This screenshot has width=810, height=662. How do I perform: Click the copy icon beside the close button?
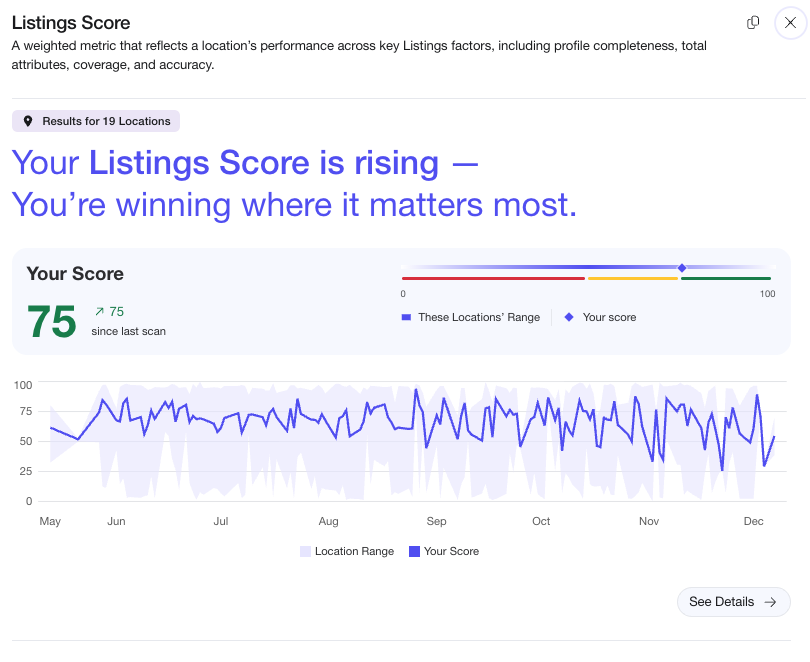753,23
